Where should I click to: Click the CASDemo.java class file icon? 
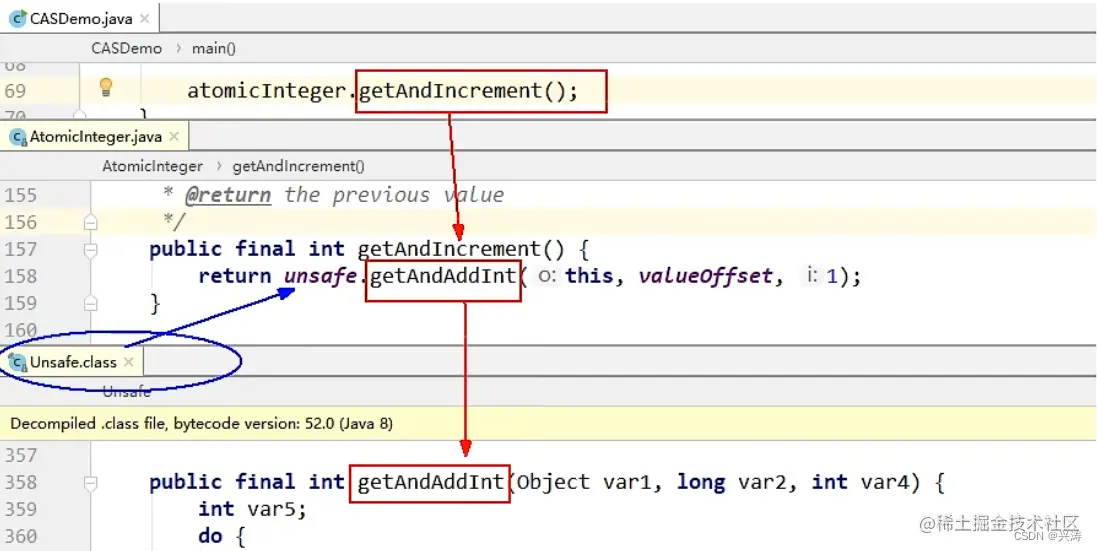coord(17,19)
